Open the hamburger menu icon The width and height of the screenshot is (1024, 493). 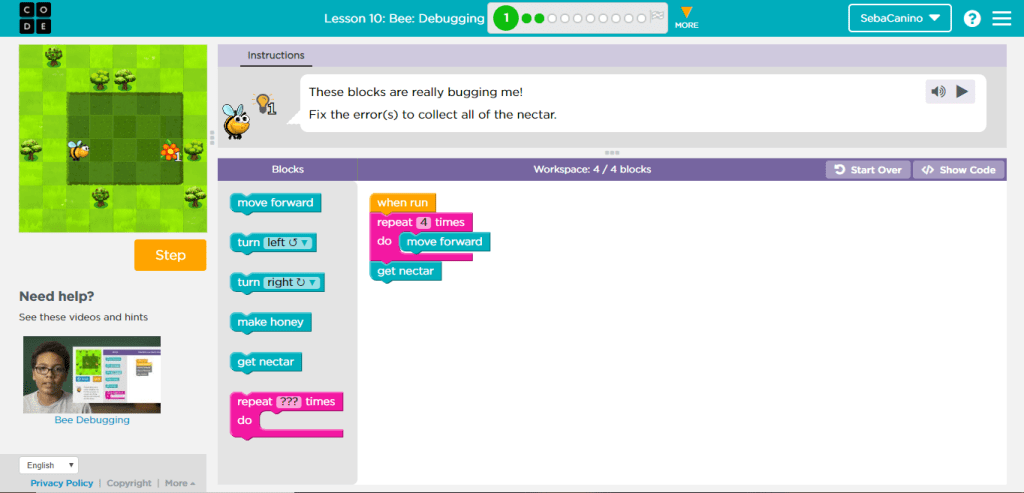(x=1001, y=18)
